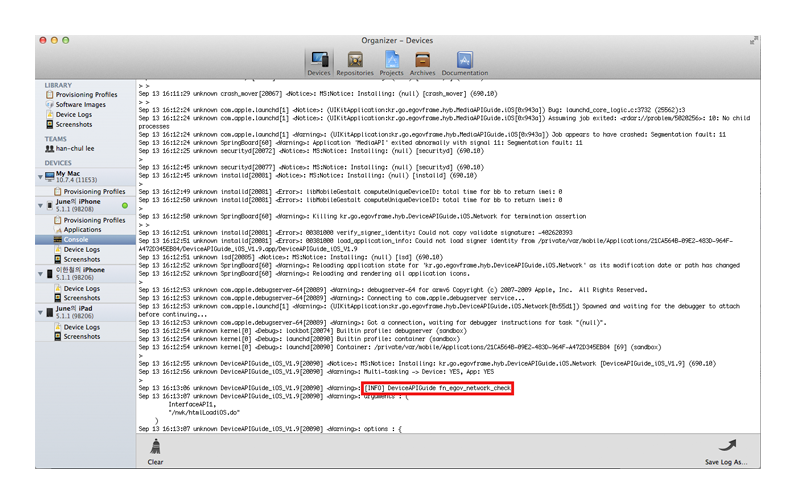800x500 pixels.
Task: Select Library Device Logs
Action: [75, 114]
